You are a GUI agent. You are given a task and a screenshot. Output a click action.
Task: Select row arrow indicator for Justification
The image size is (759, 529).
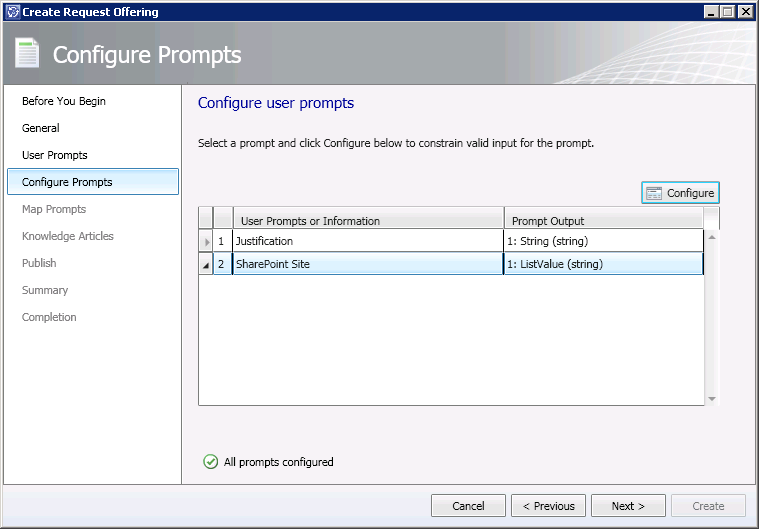(207, 241)
